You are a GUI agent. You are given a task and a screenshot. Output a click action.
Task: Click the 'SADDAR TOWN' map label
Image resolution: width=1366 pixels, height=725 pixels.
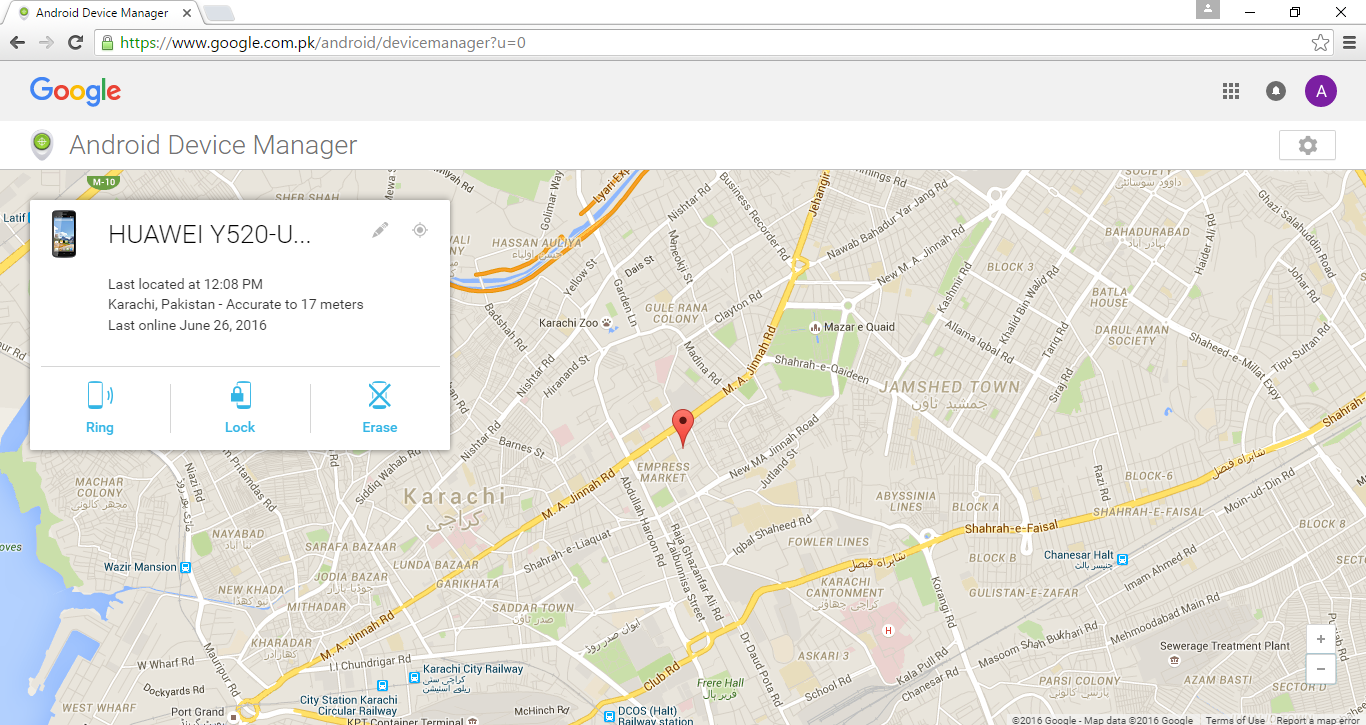(532, 607)
